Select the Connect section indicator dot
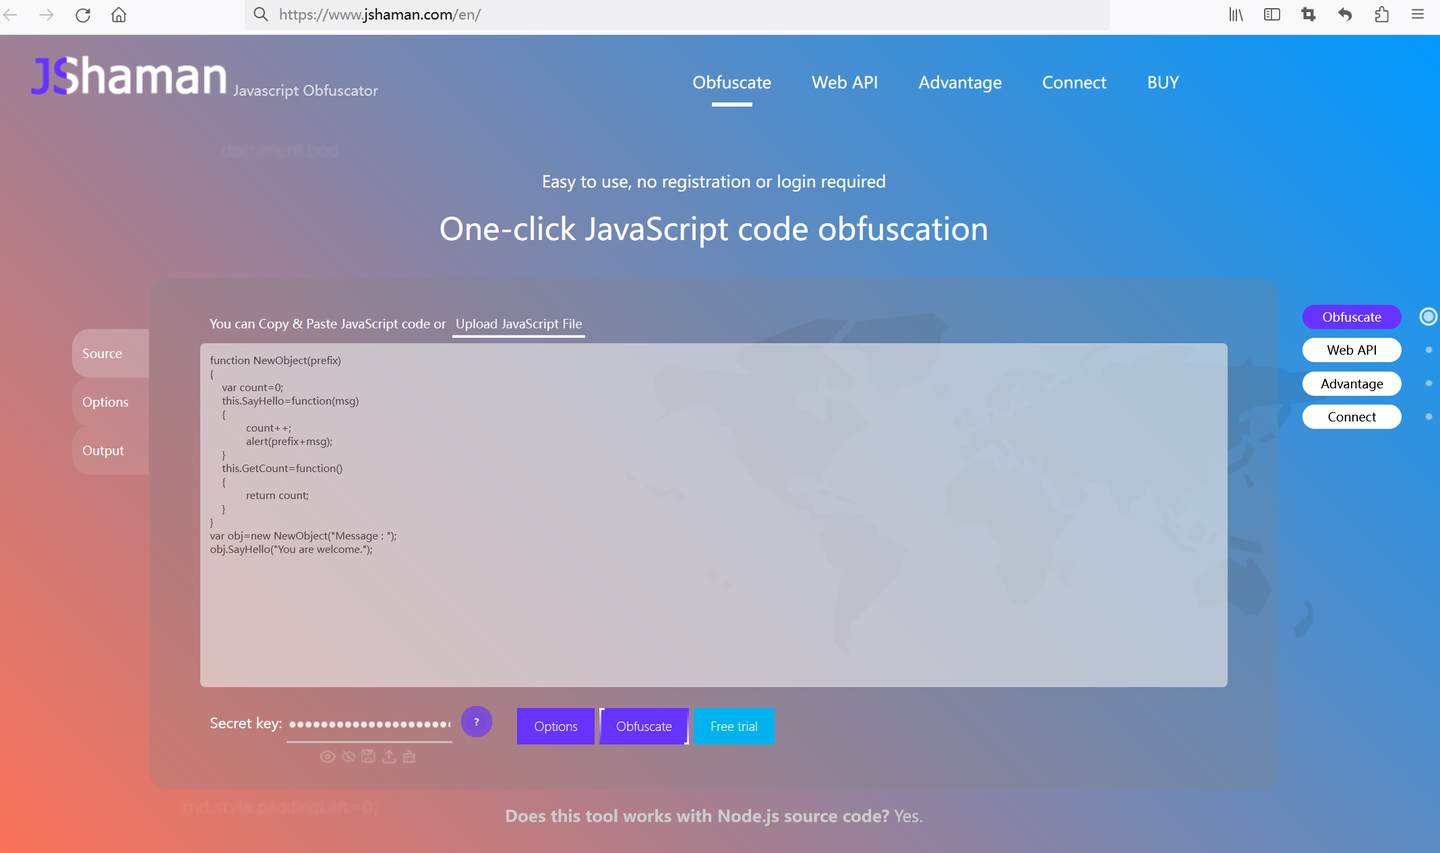1440x853 pixels. (x=1428, y=417)
